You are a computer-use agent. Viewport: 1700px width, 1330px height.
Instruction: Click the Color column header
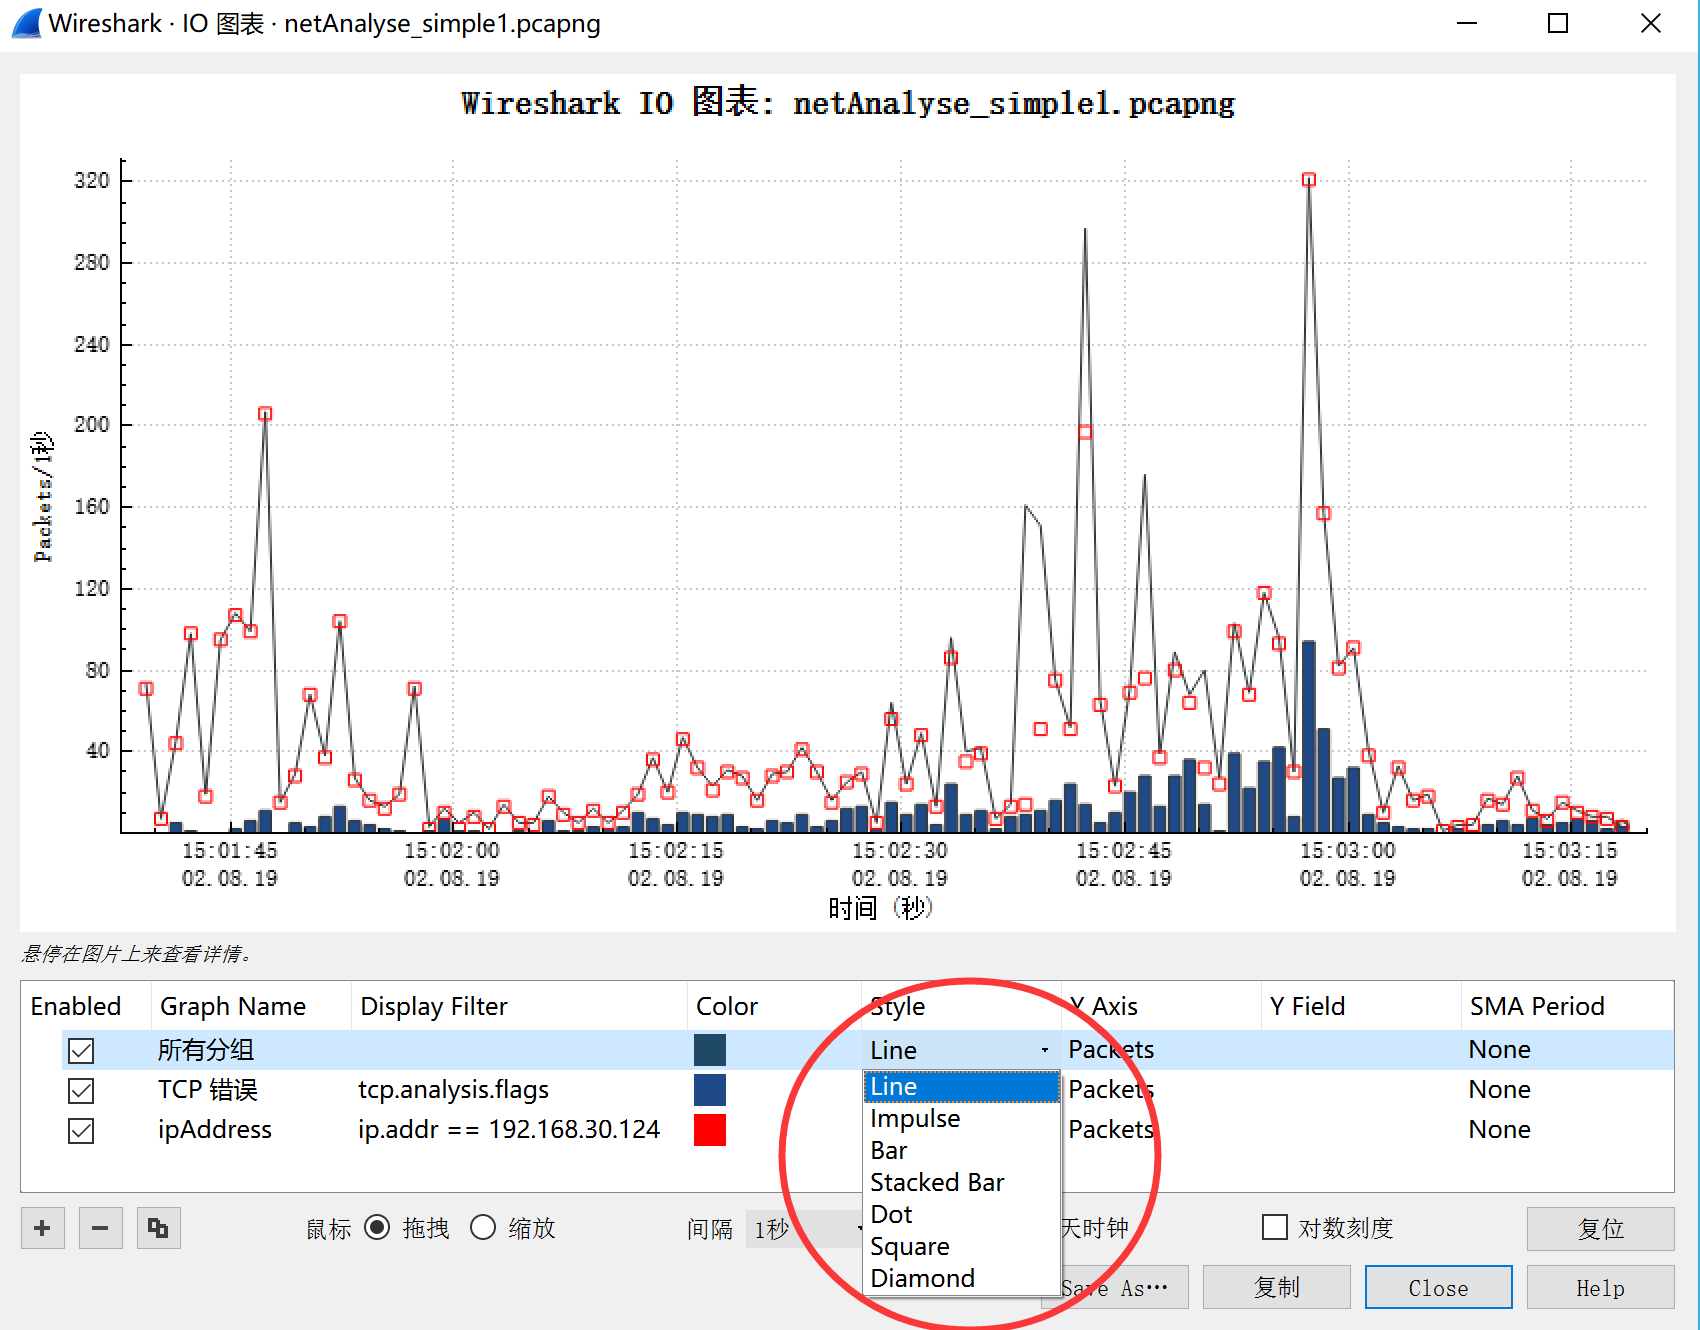click(x=727, y=1007)
